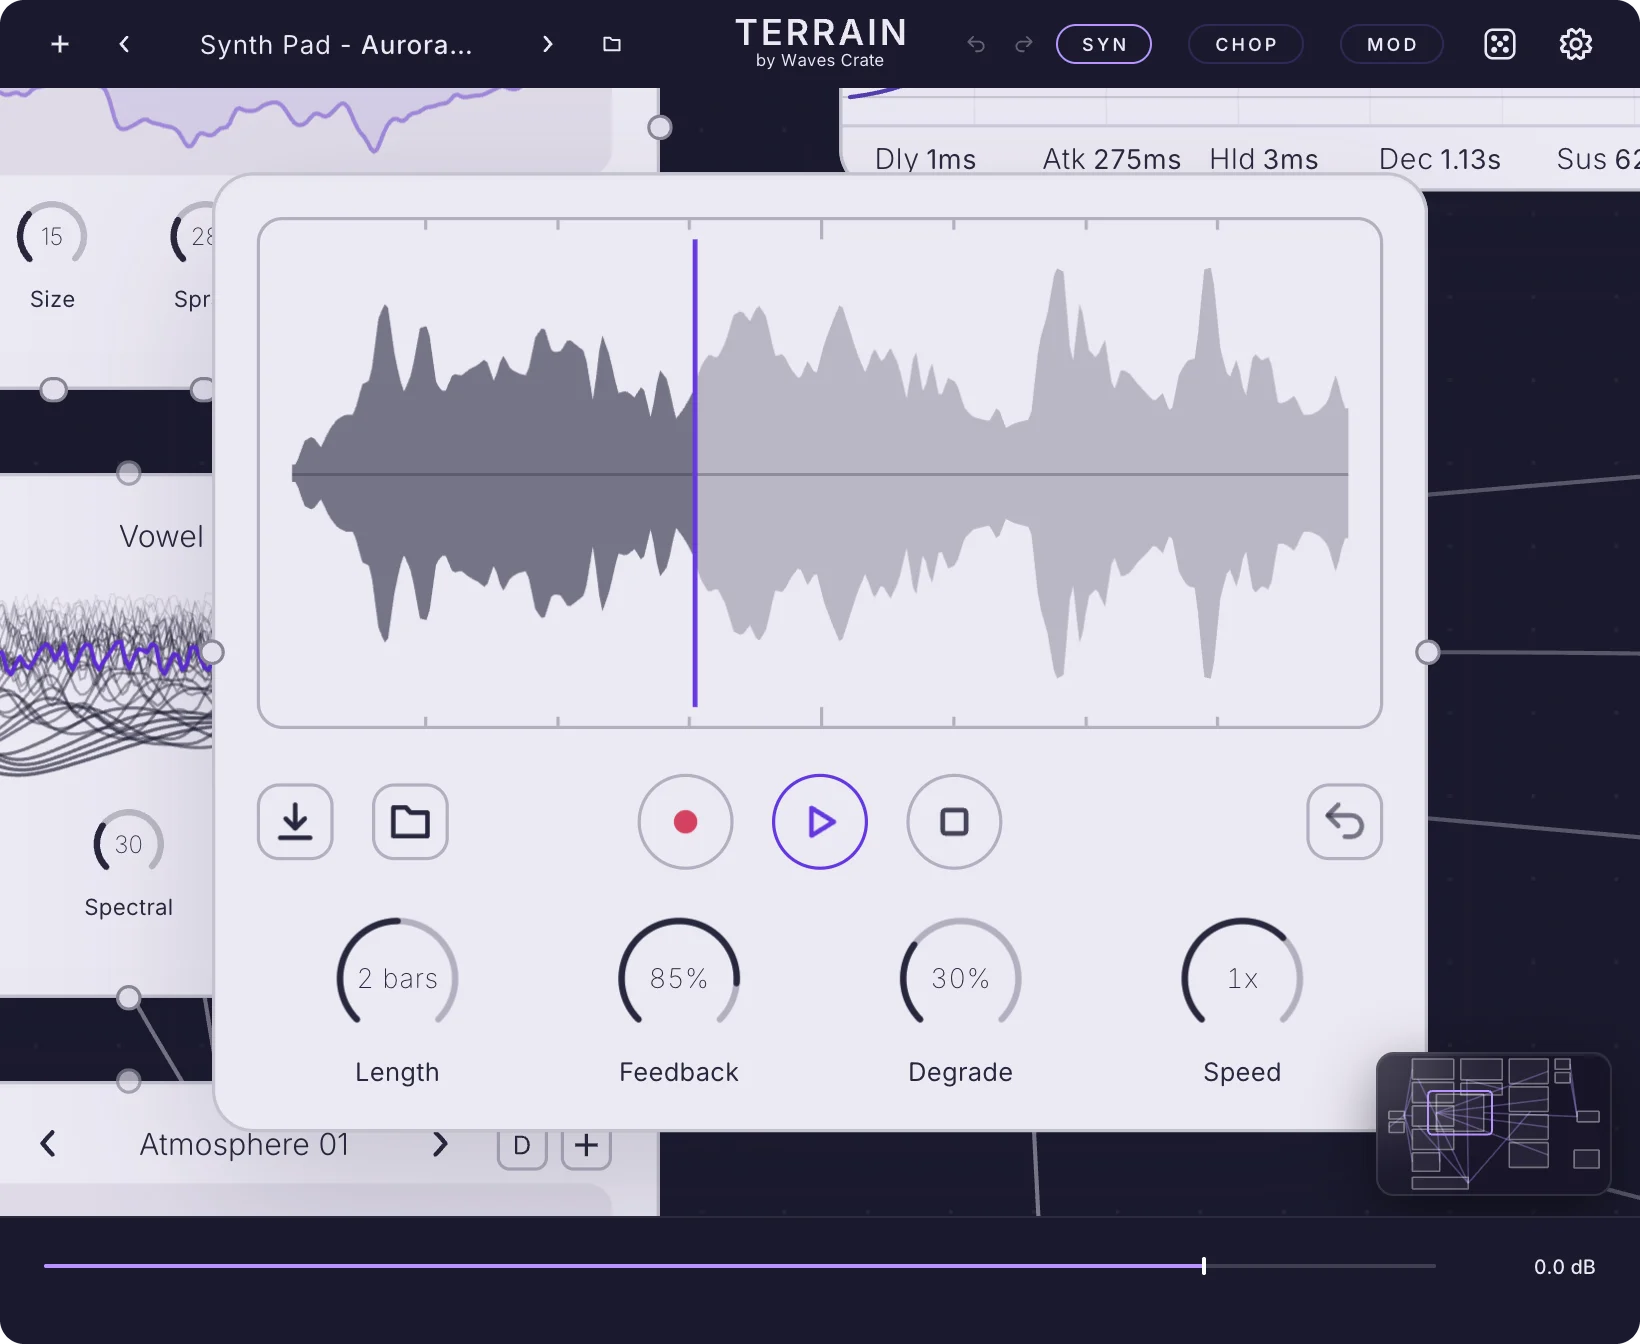
Task: Click the purple playhead in the waveform
Action: 695,473
